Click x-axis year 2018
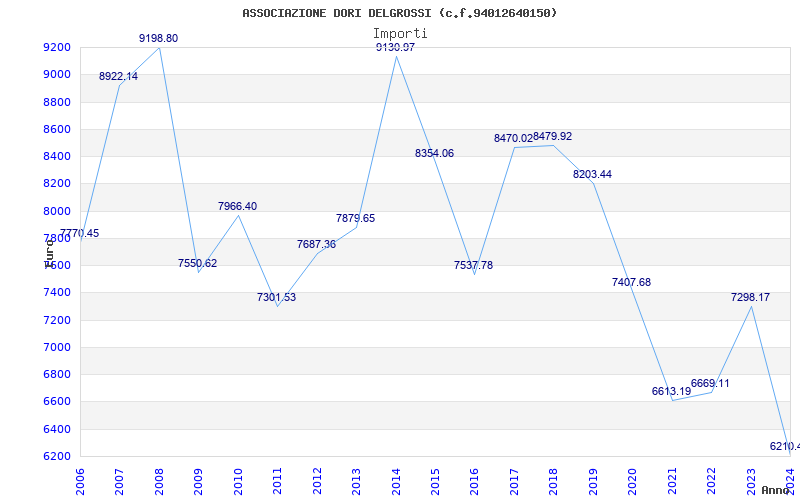This screenshot has width=800, height=500. click(554, 482)
